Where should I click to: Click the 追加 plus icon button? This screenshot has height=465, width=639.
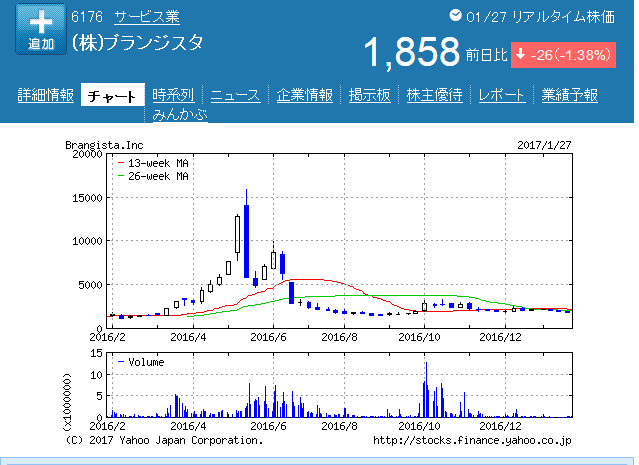(x=41, y=29)
